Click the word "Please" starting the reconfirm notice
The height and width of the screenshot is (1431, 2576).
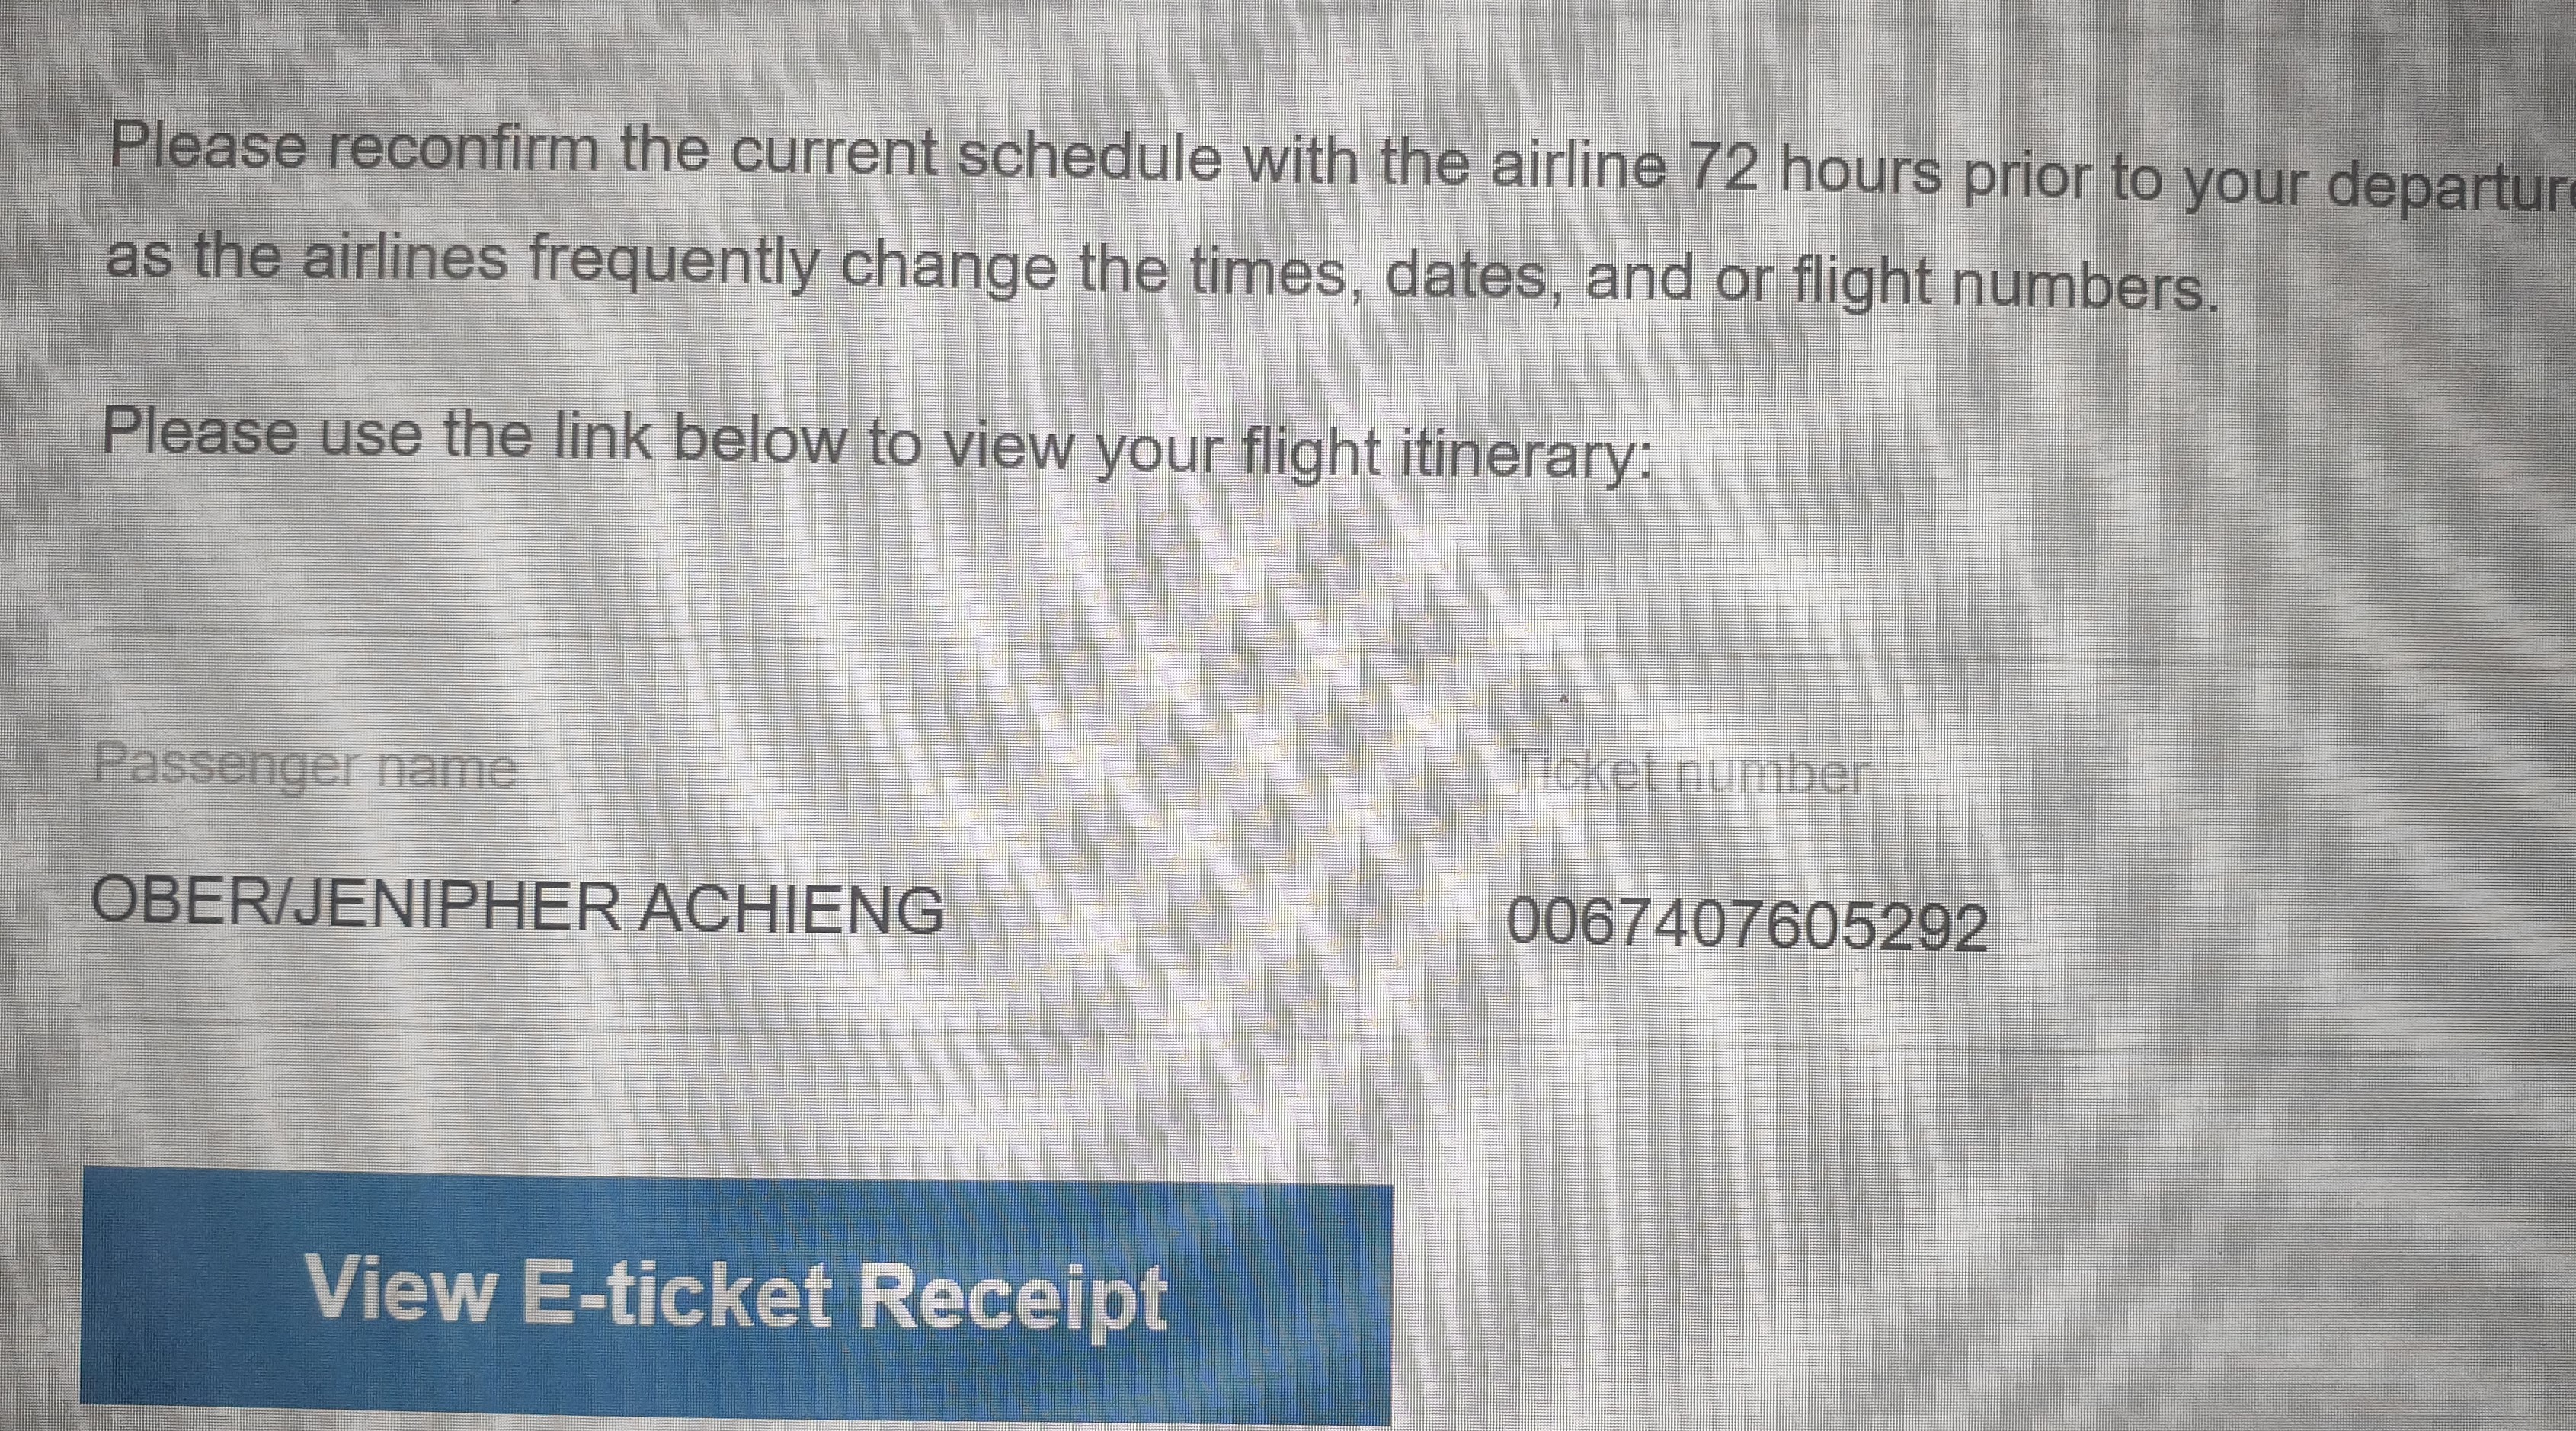click(x=208, y=144)
